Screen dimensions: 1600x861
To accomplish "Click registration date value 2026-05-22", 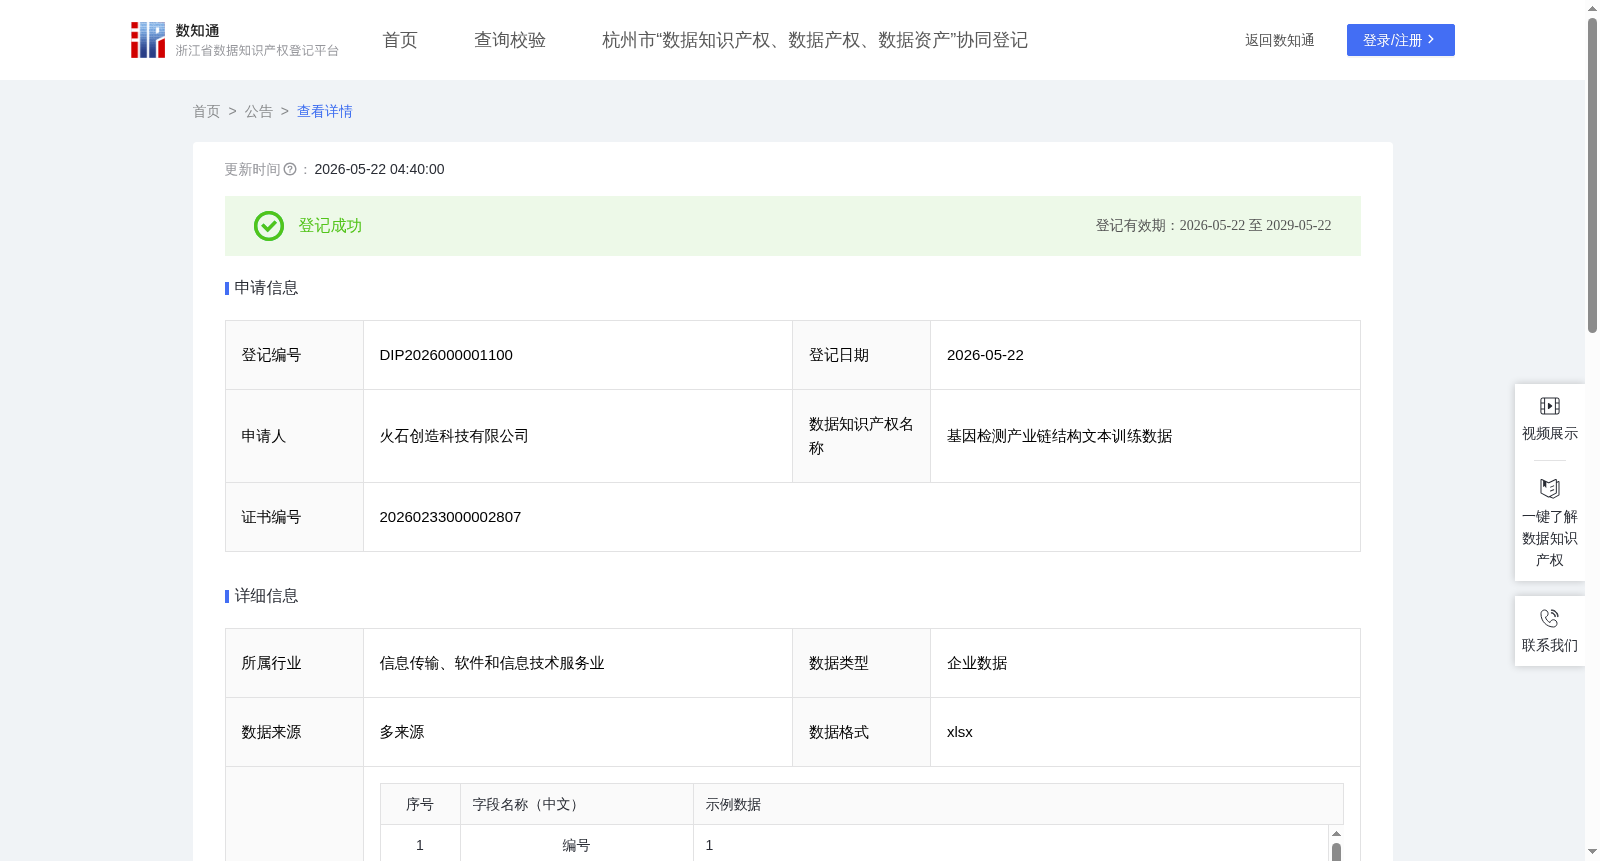I will pyautogui.click(x=985, y=355).
